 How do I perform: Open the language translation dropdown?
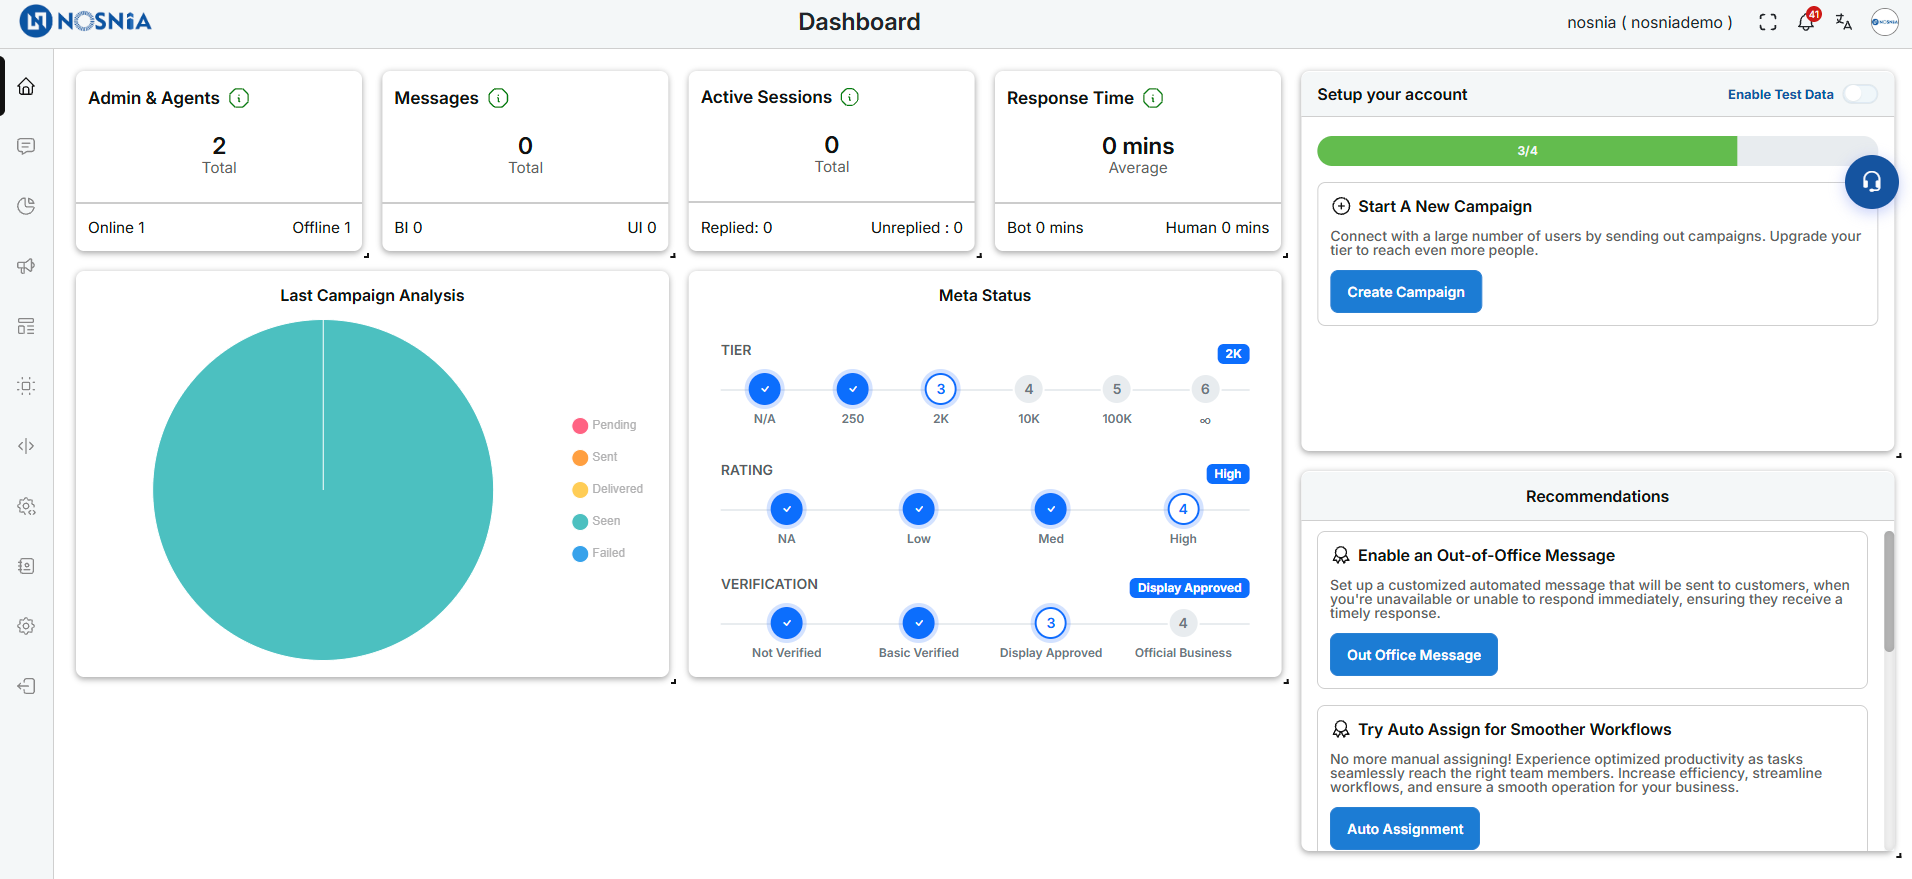click(x=1844, y=22)
